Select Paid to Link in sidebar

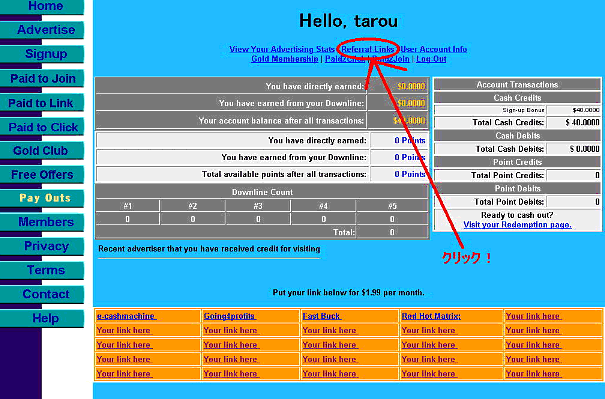(x=42, y=103)
